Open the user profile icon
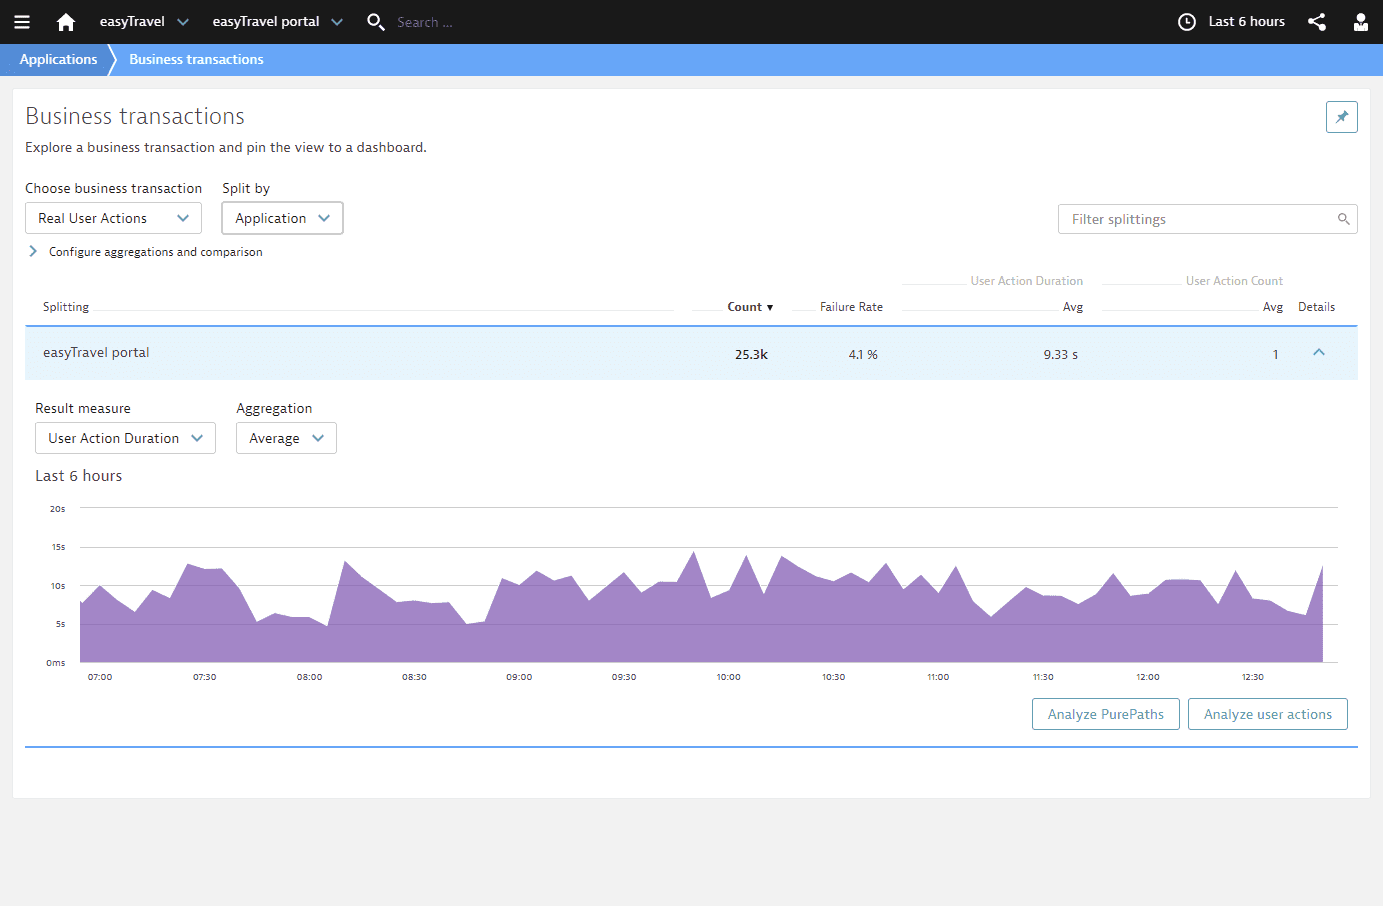Image resolution: width=1383 pixels, height=906 pixels. pyautogui.click(x=1361, y=22)
